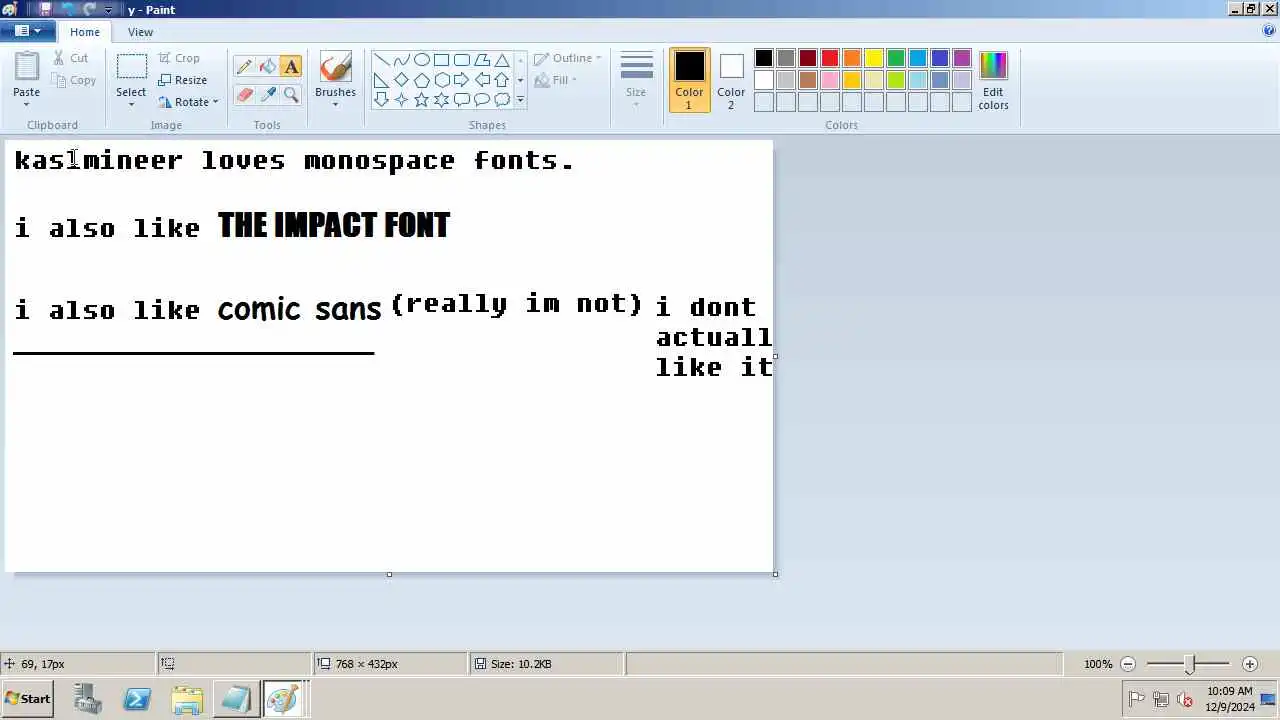The image size is (1280, 720).
Task: Switch to the View tab
Action: tap(140, 32)
